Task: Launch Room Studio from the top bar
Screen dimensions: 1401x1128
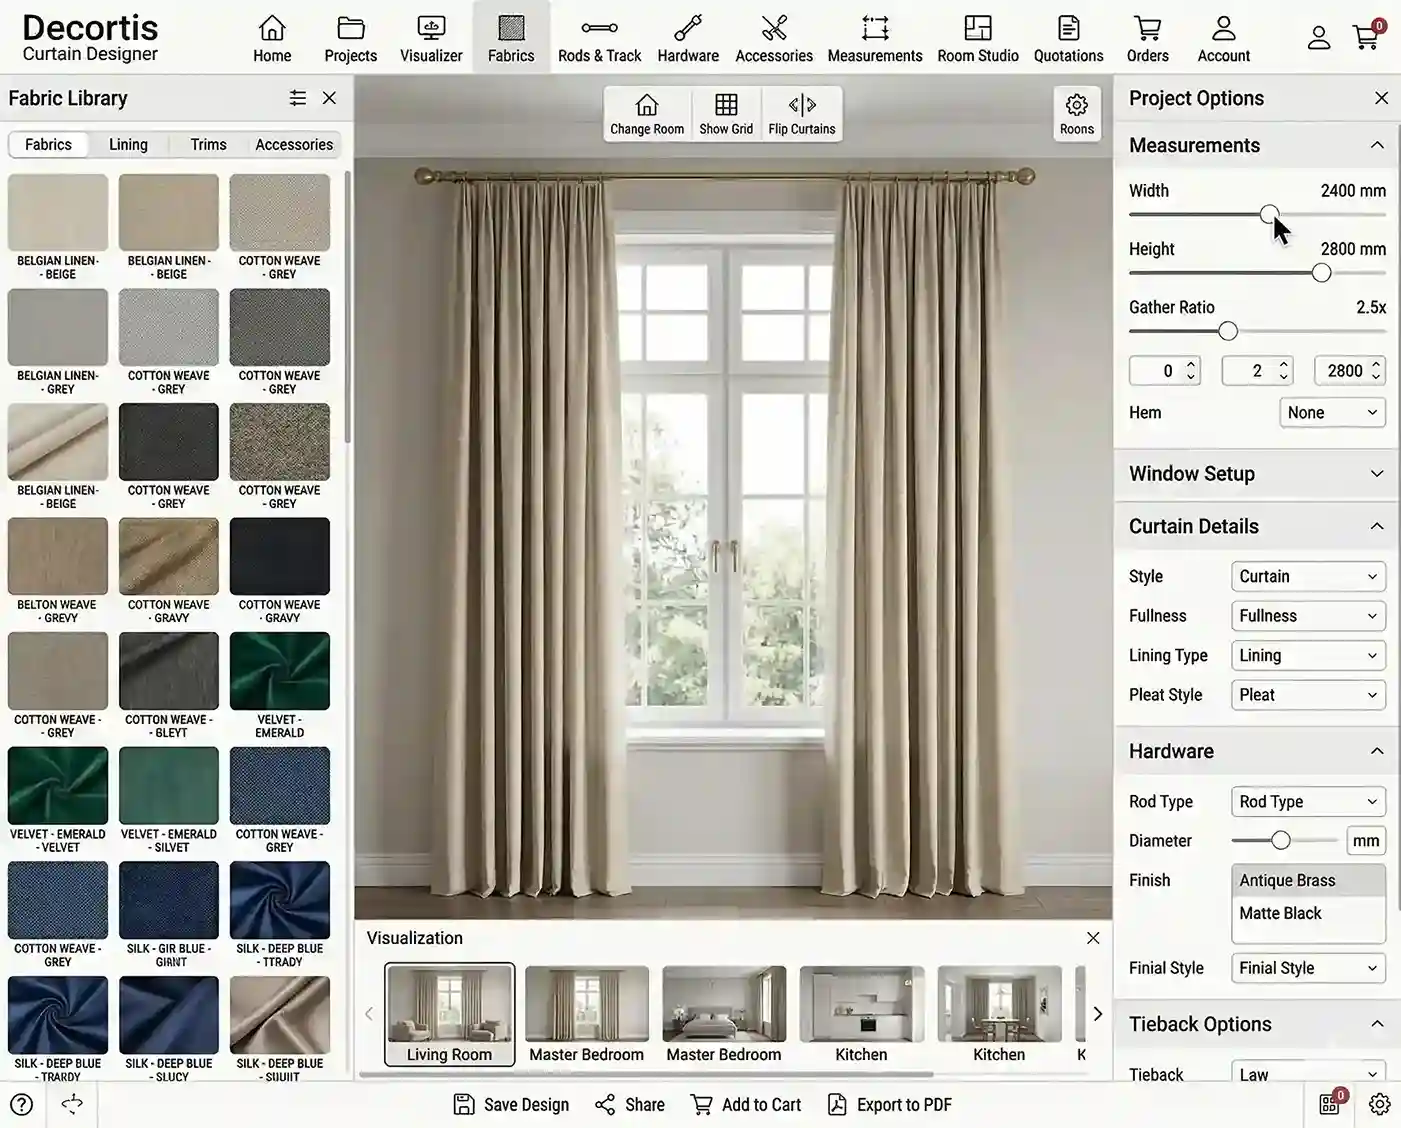Action: [977, 36]
